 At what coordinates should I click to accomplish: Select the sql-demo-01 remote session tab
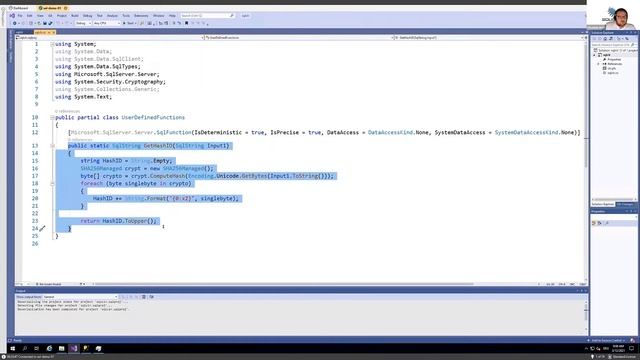pos(52,8)
